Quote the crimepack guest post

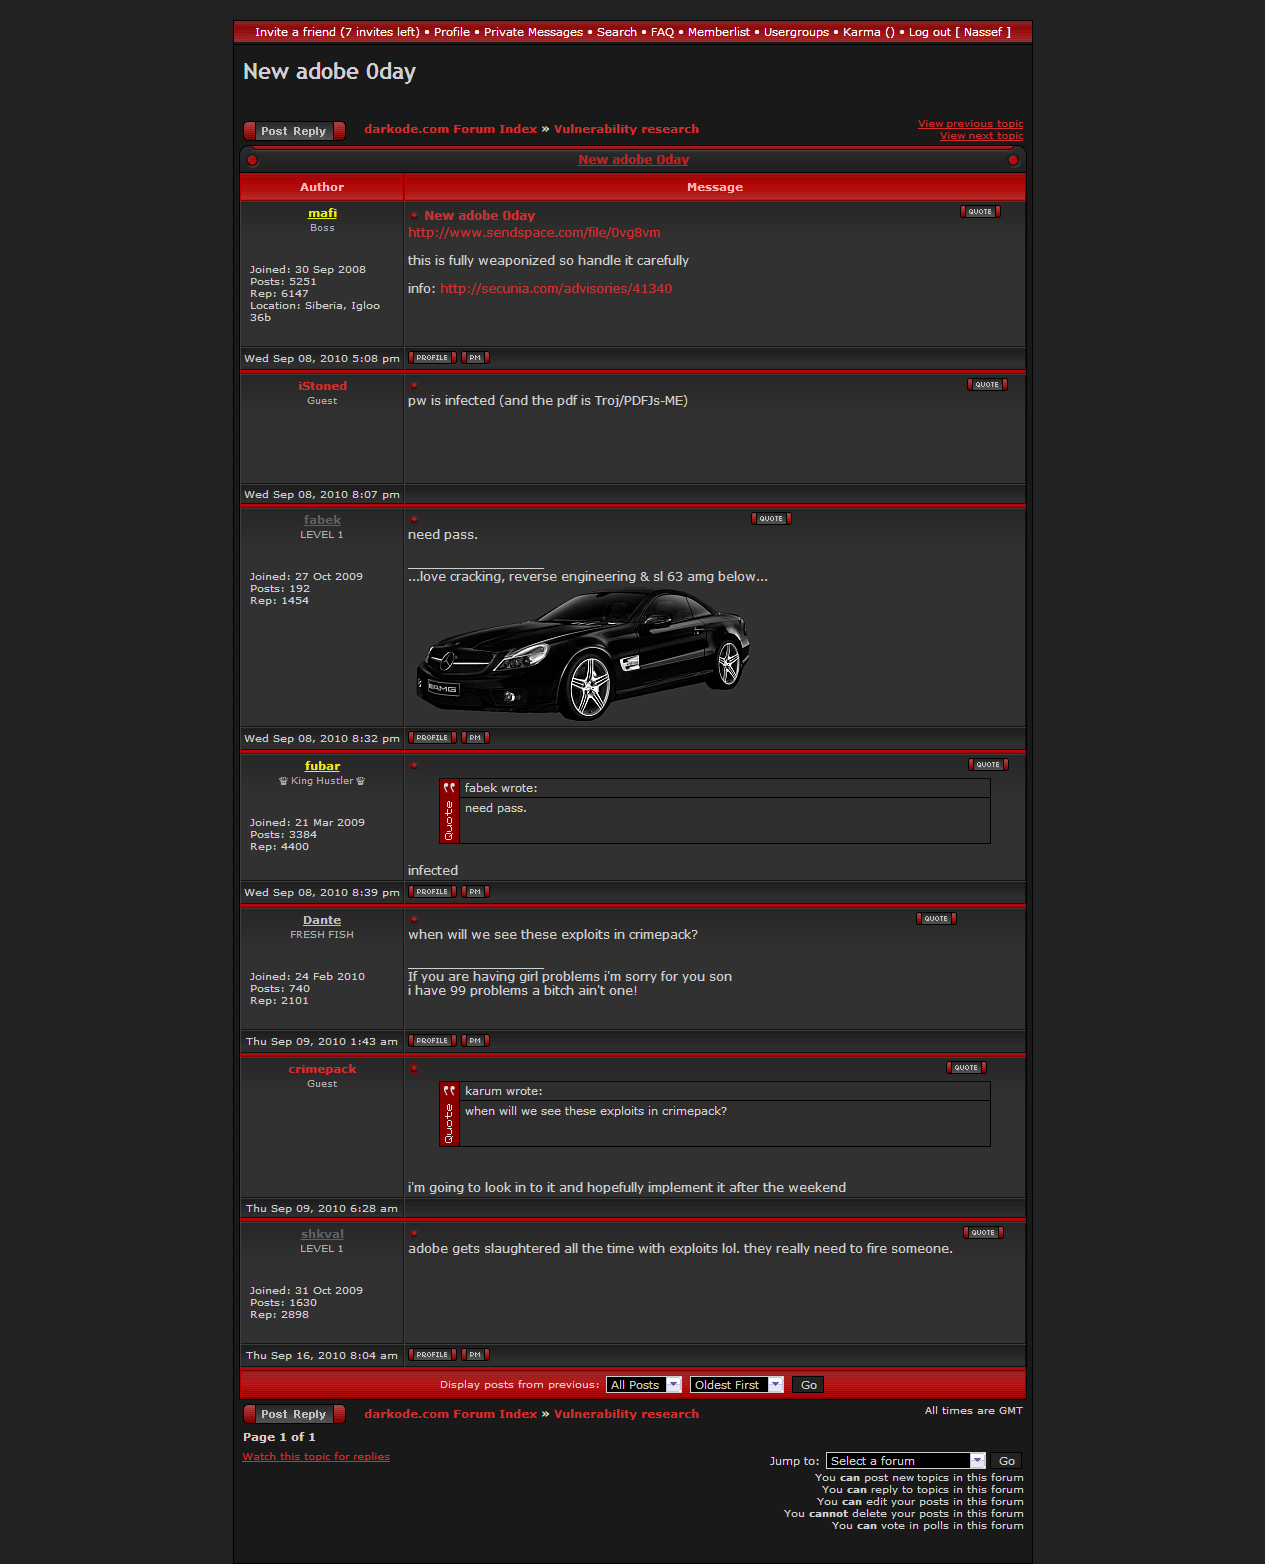[x=966, y=1068]
